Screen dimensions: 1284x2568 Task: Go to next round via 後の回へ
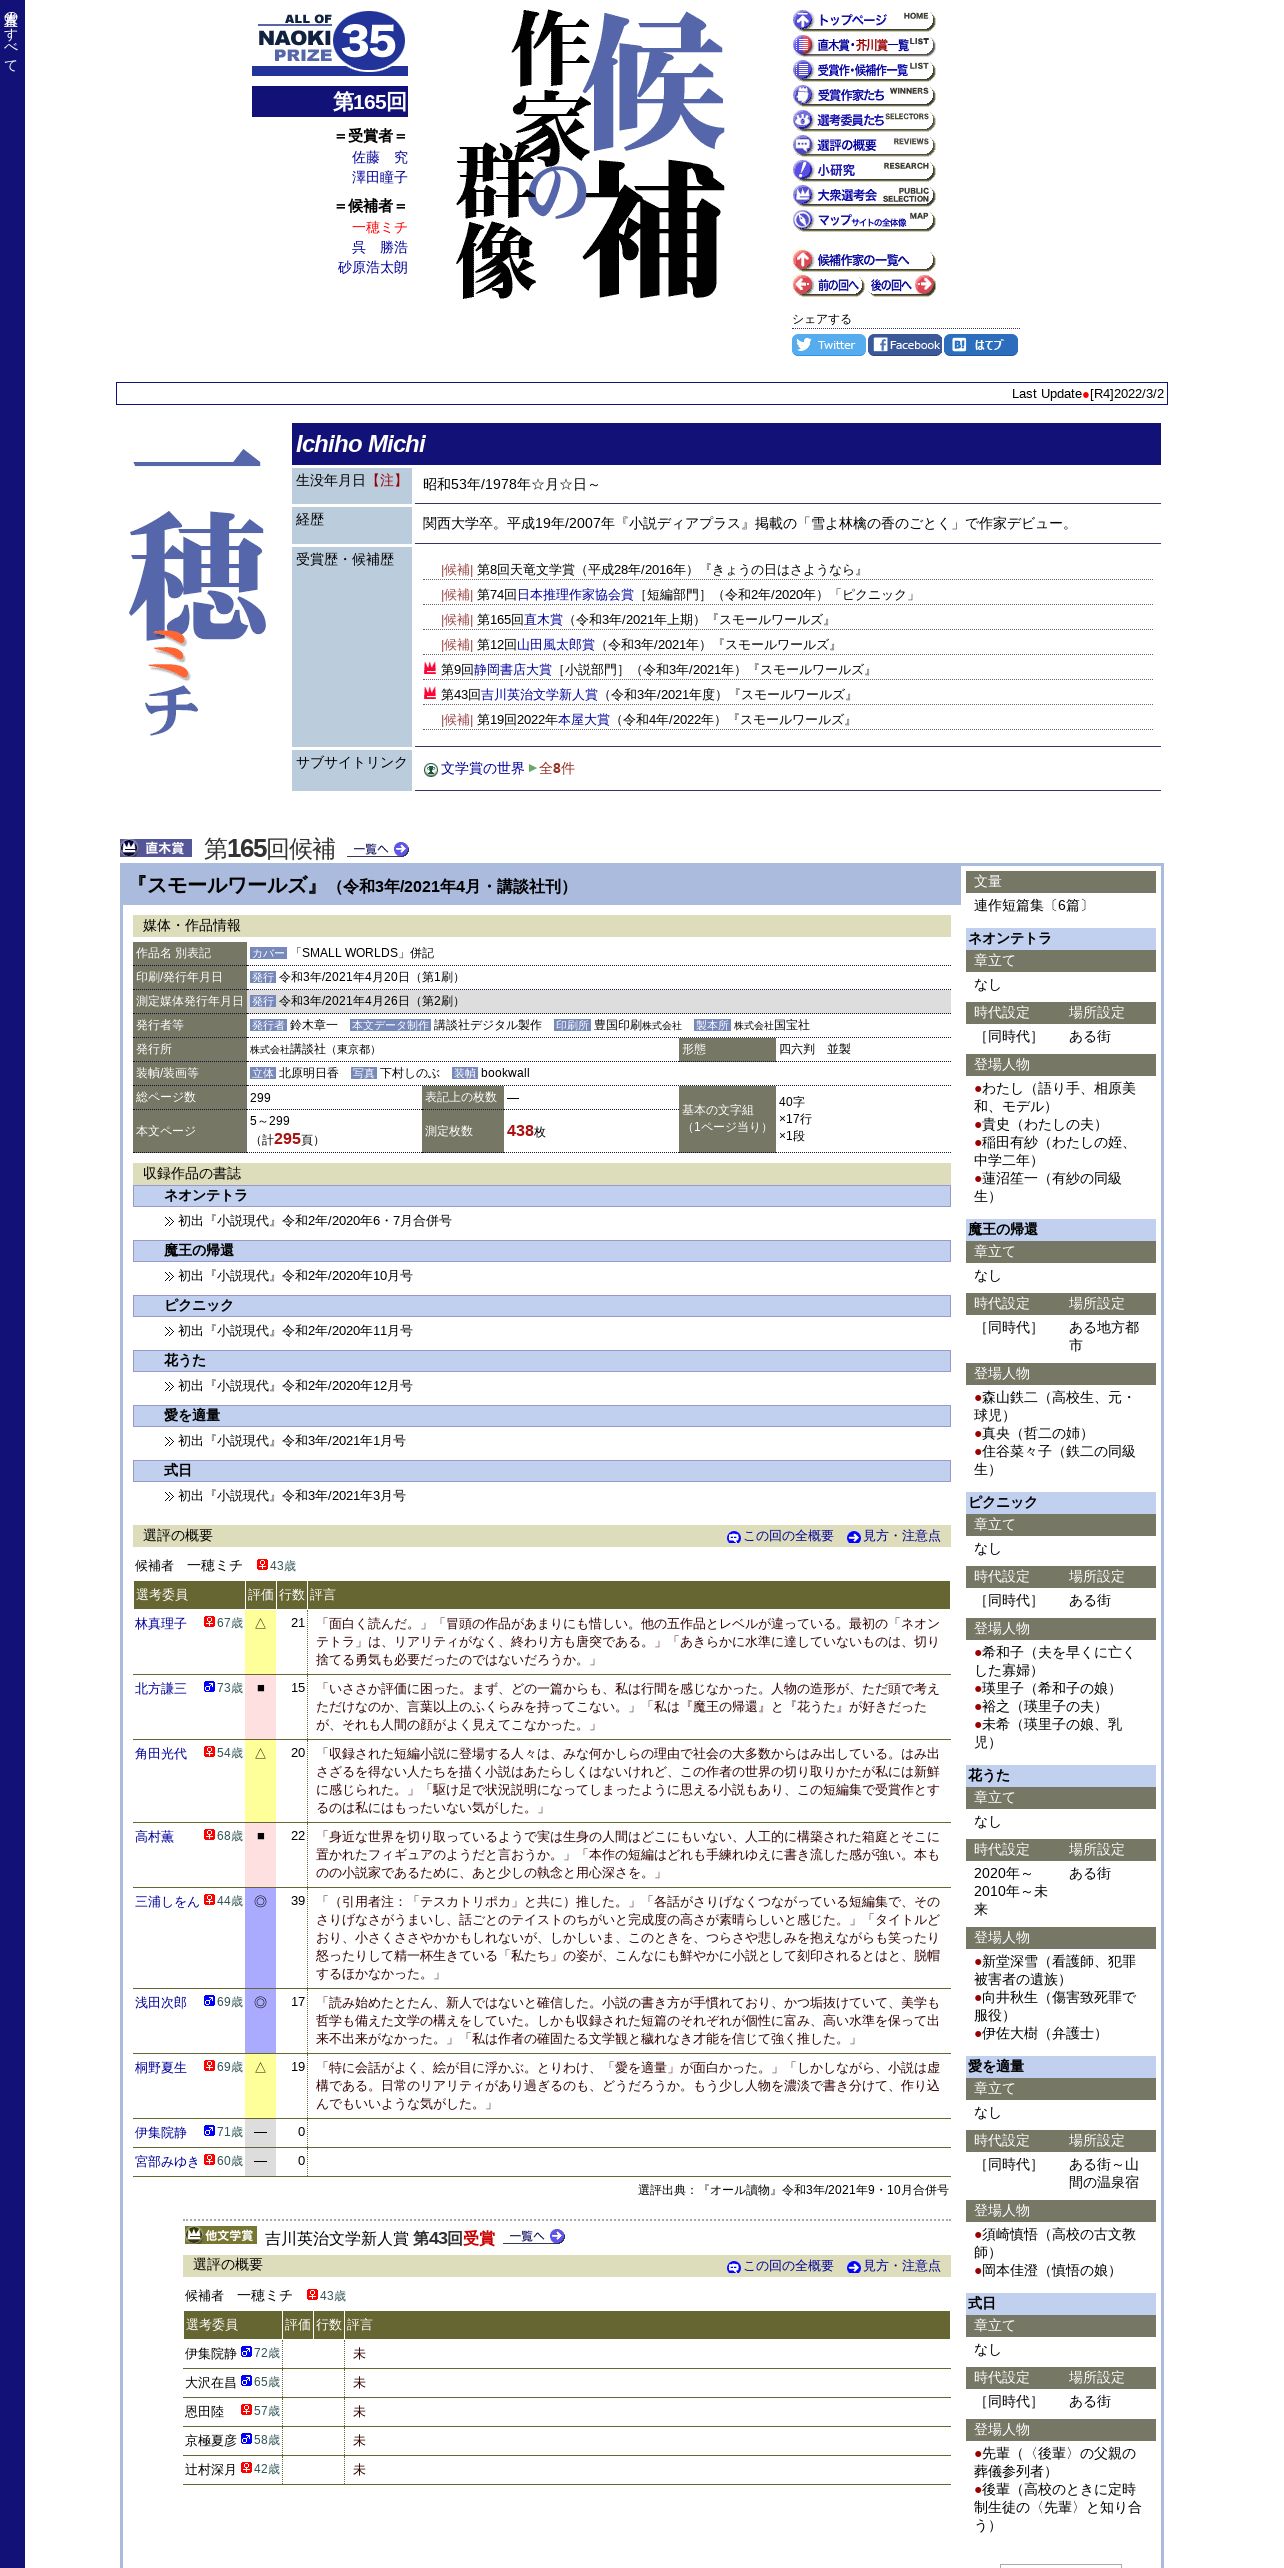coord(901,285)
